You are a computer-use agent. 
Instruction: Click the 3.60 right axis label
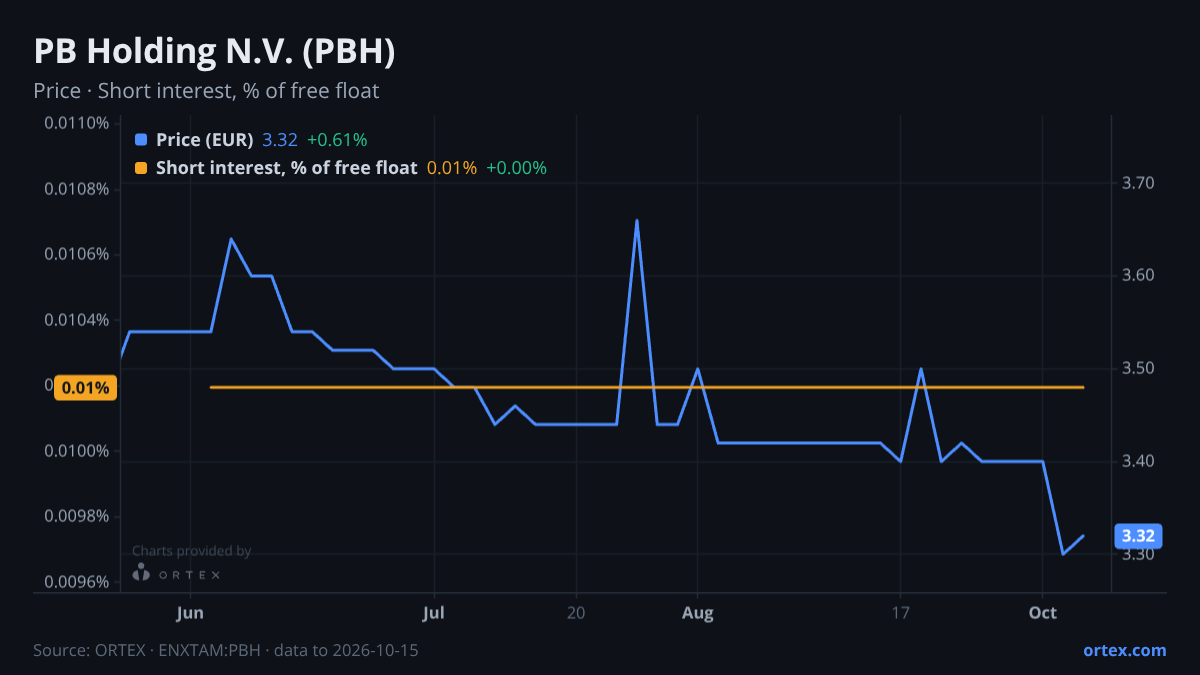(x=1138, y=276)
